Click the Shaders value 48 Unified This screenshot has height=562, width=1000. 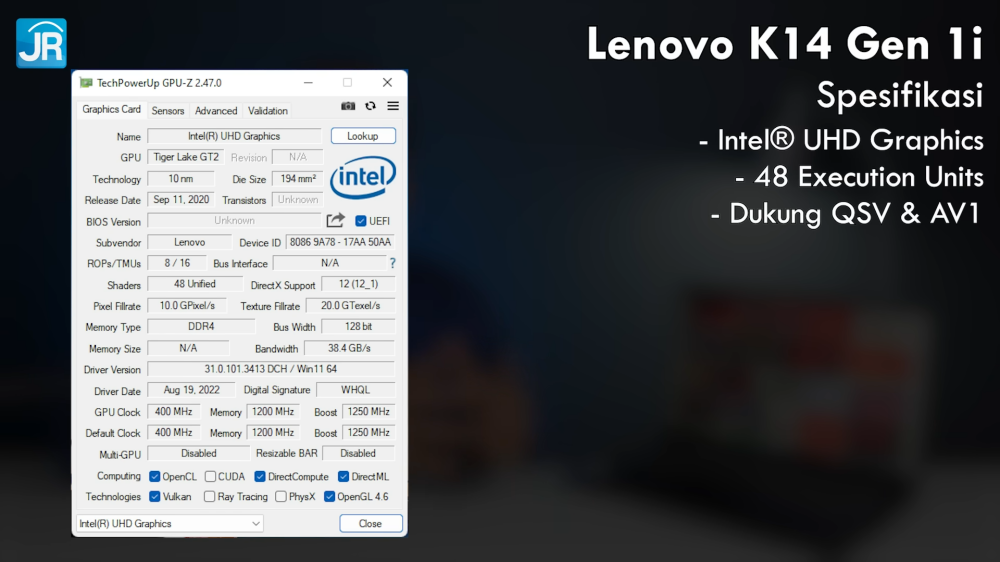195,284
